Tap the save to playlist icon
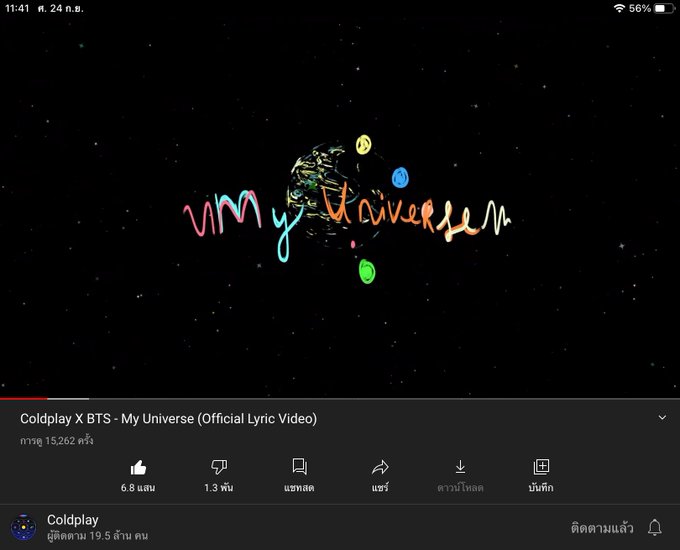Screen dimensions: 680x550 click(x=541, y=467)
